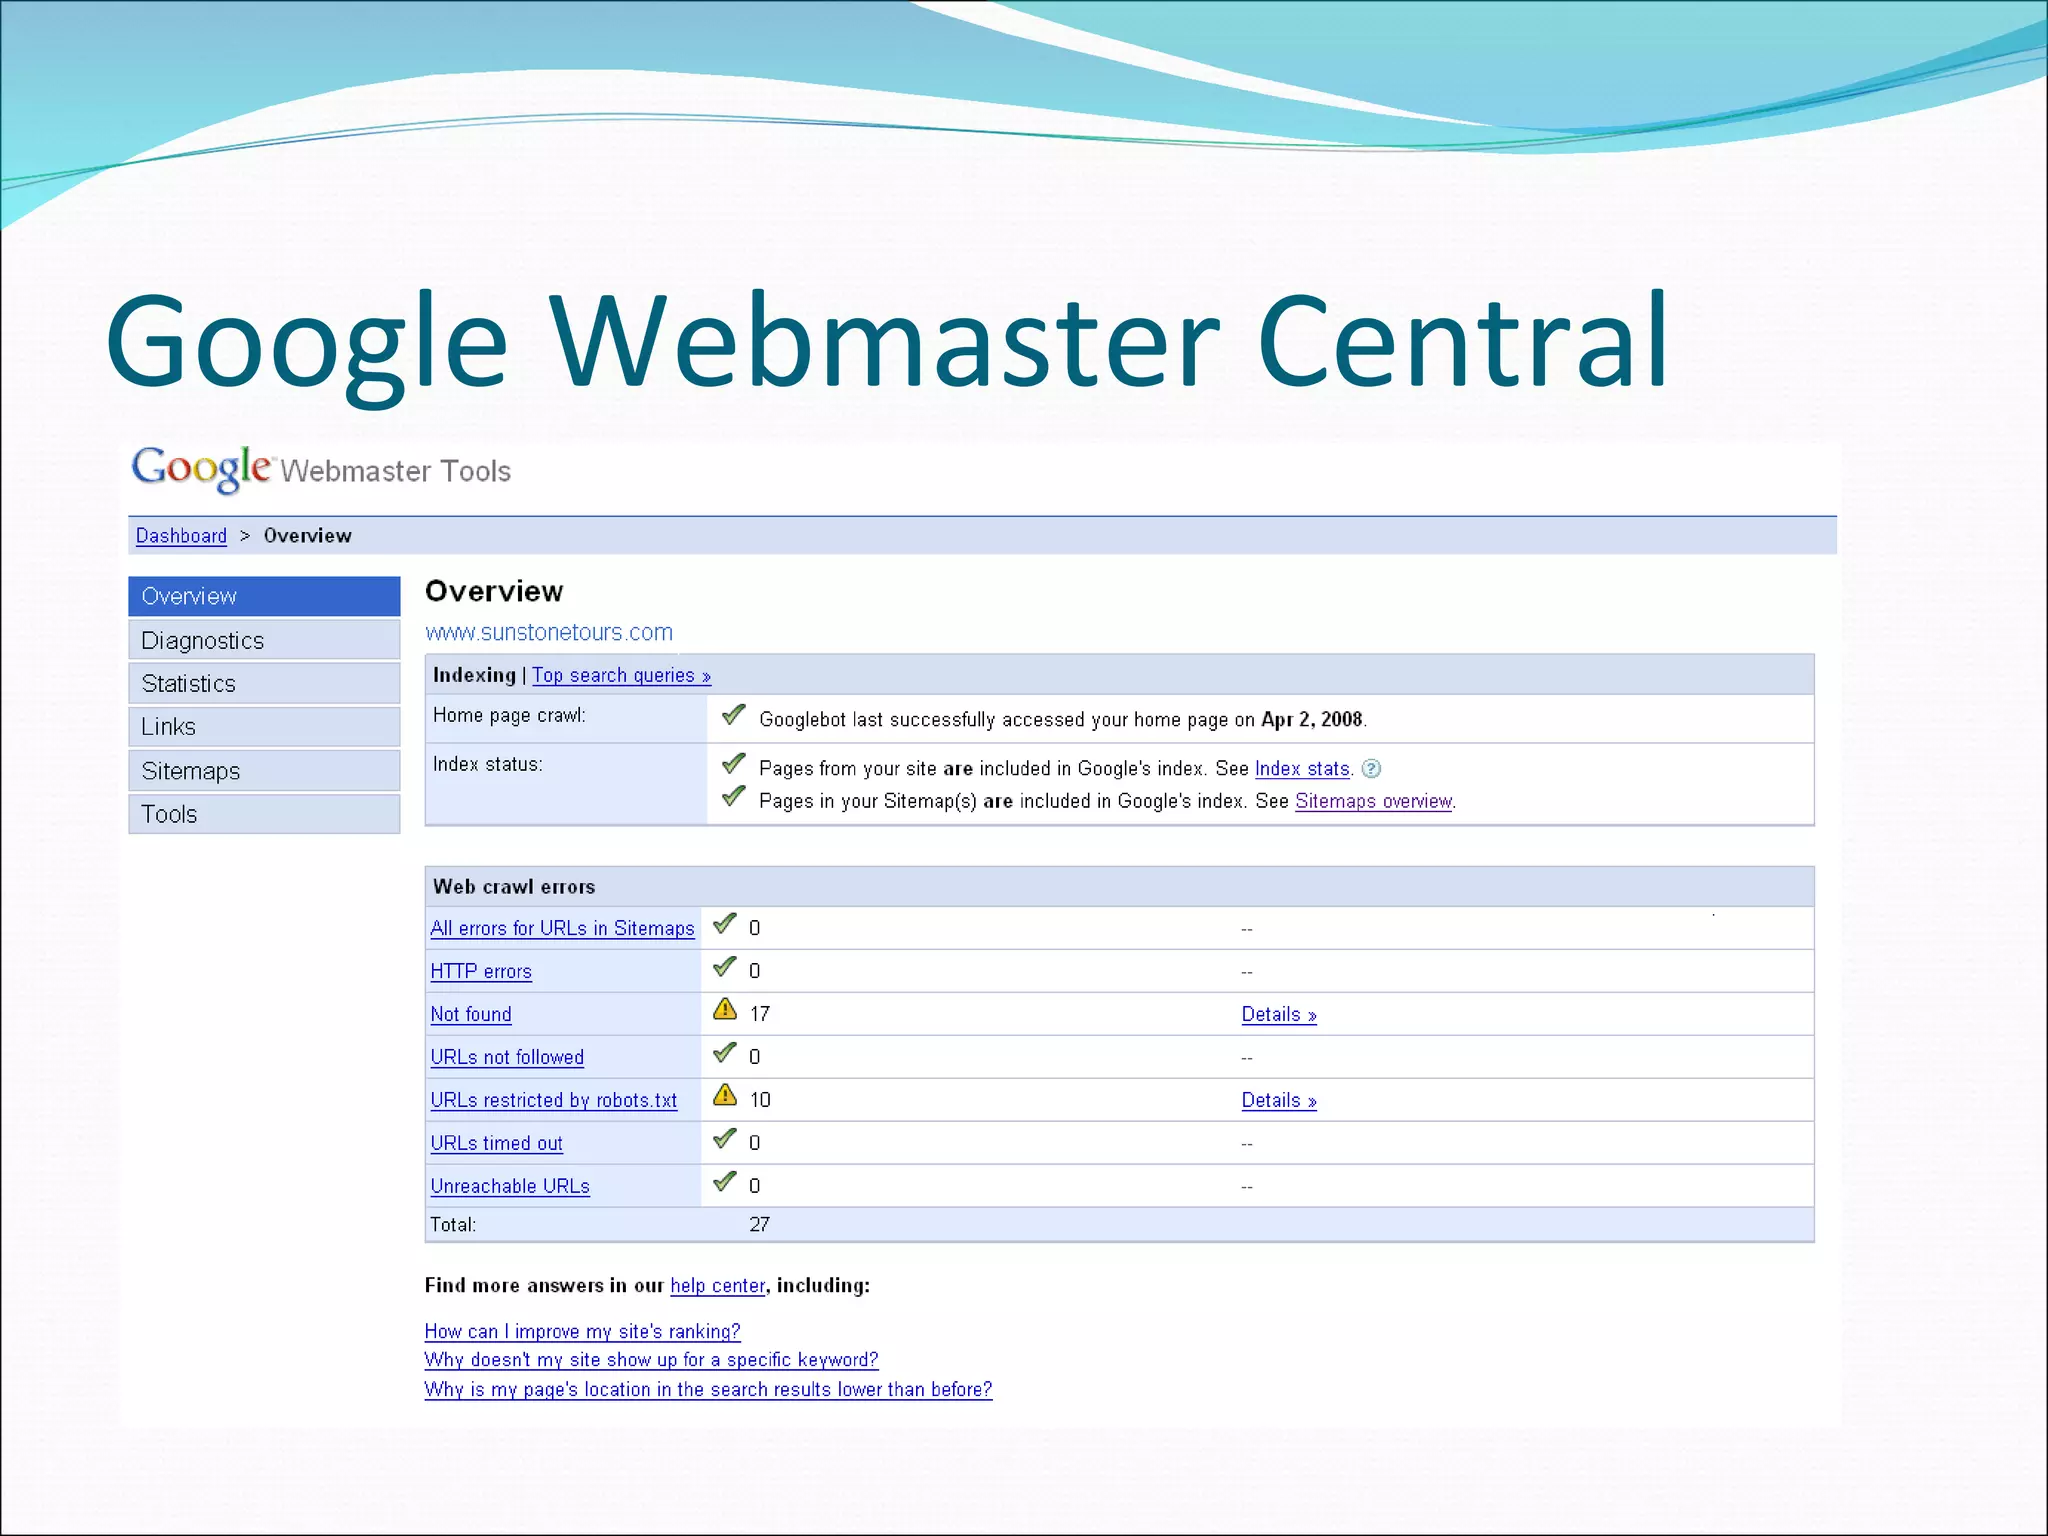This screenshot has height=1536, width=2048.
Task: Open the help center link
Action: coord(718,1286)
